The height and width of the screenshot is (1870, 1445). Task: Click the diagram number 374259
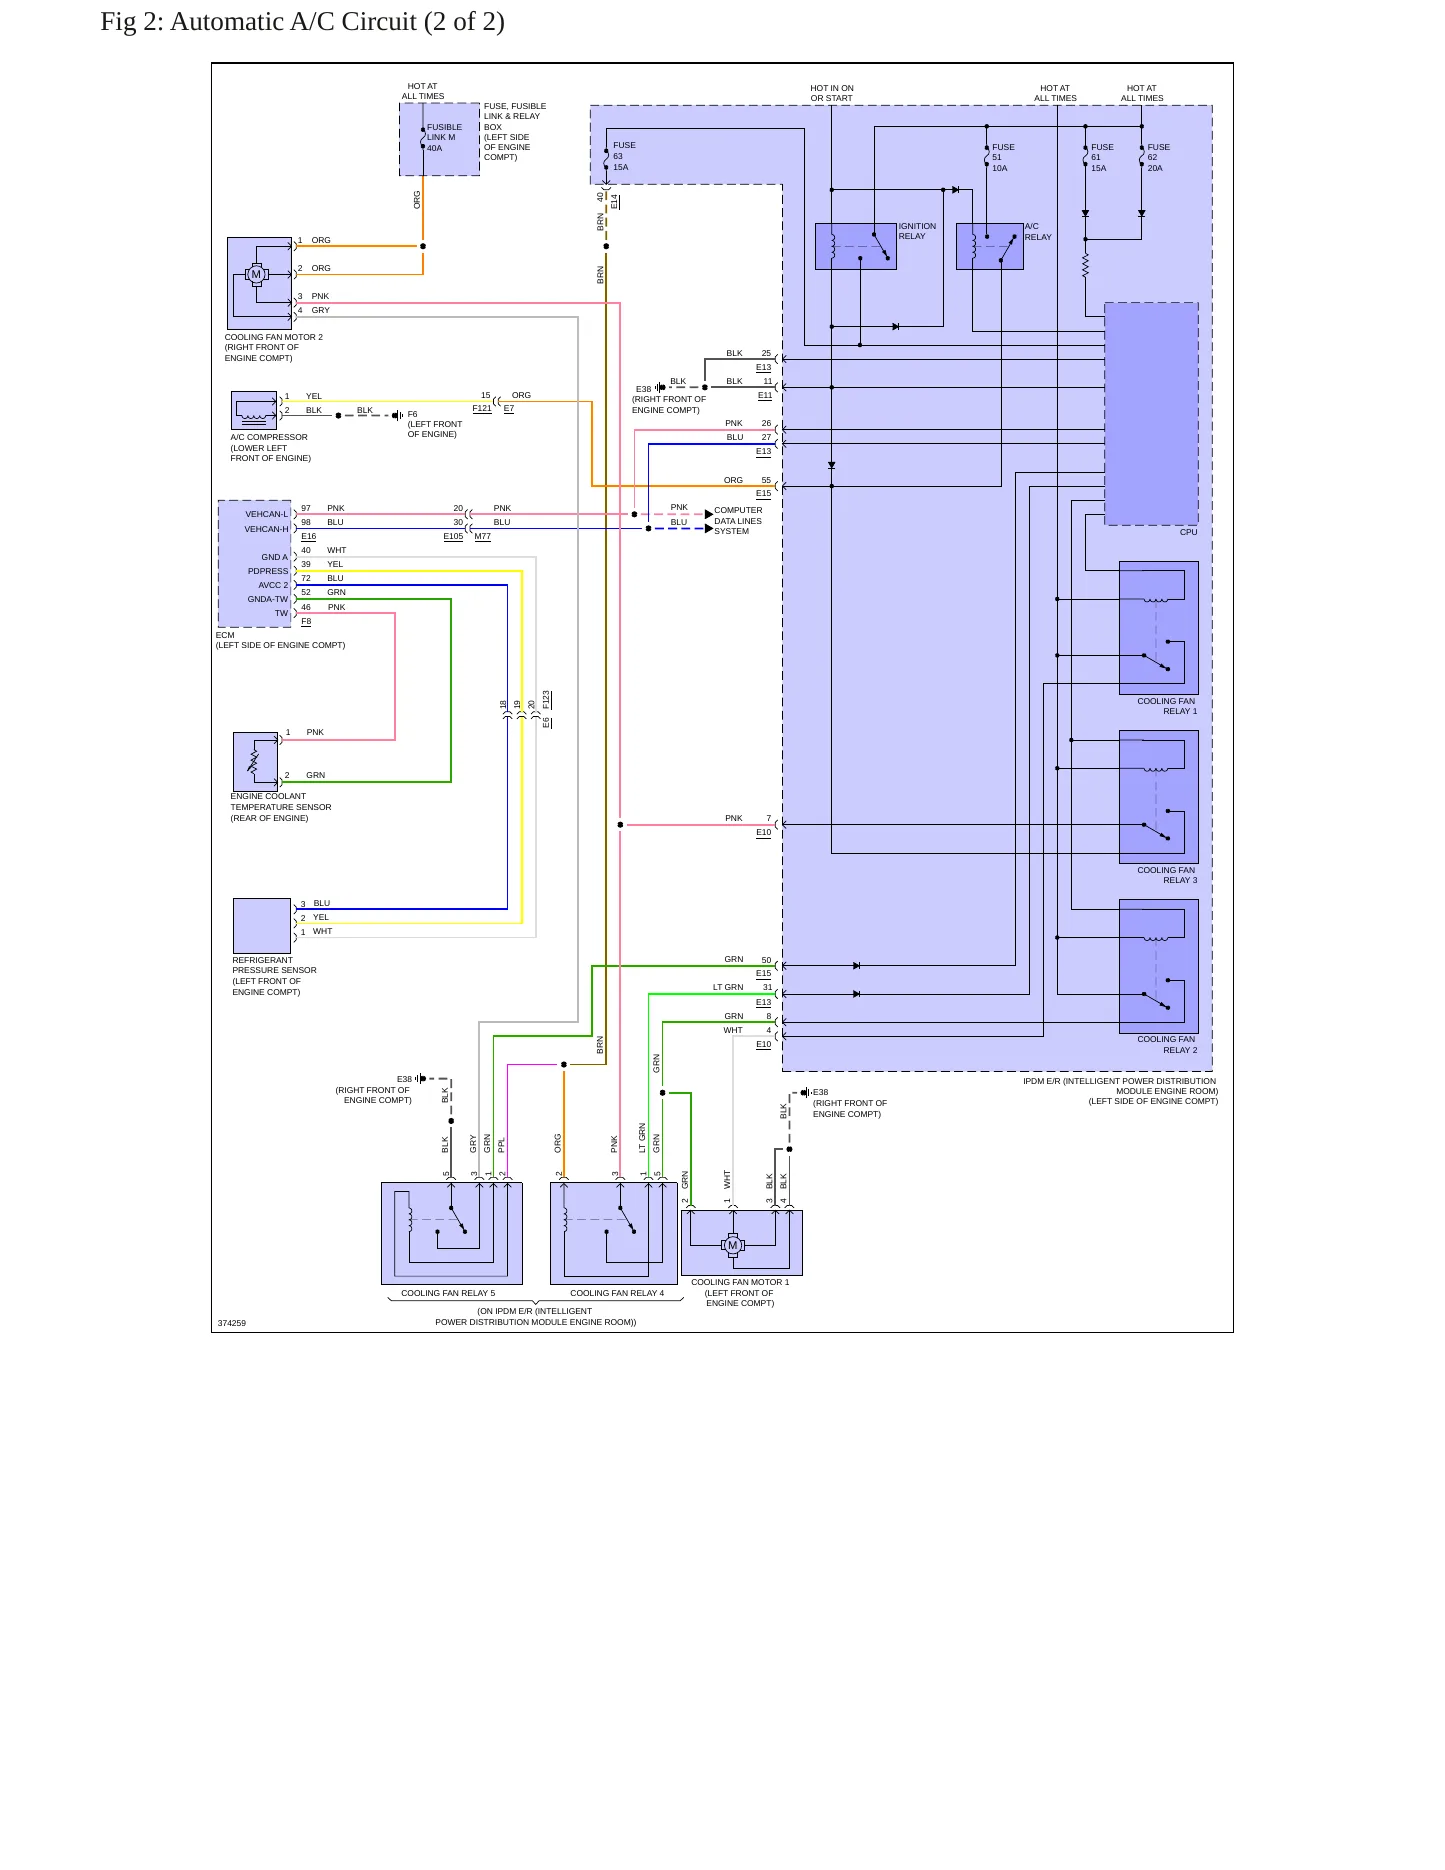click(232, 1323)
